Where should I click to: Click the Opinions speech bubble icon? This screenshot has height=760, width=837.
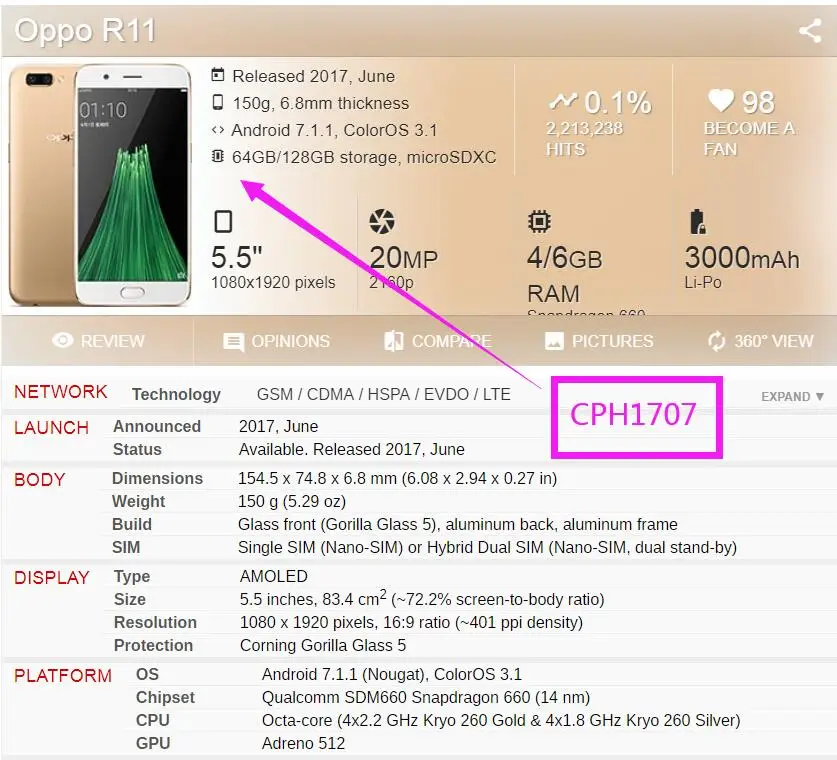click(x=233, y=342)
